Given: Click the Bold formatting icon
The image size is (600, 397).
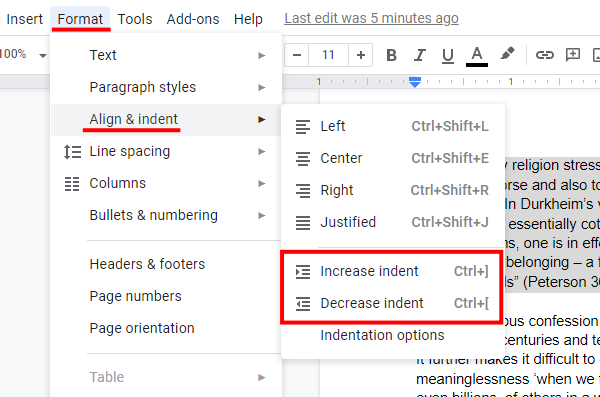Looking at the screenshot, I should [x=391, y=55].
